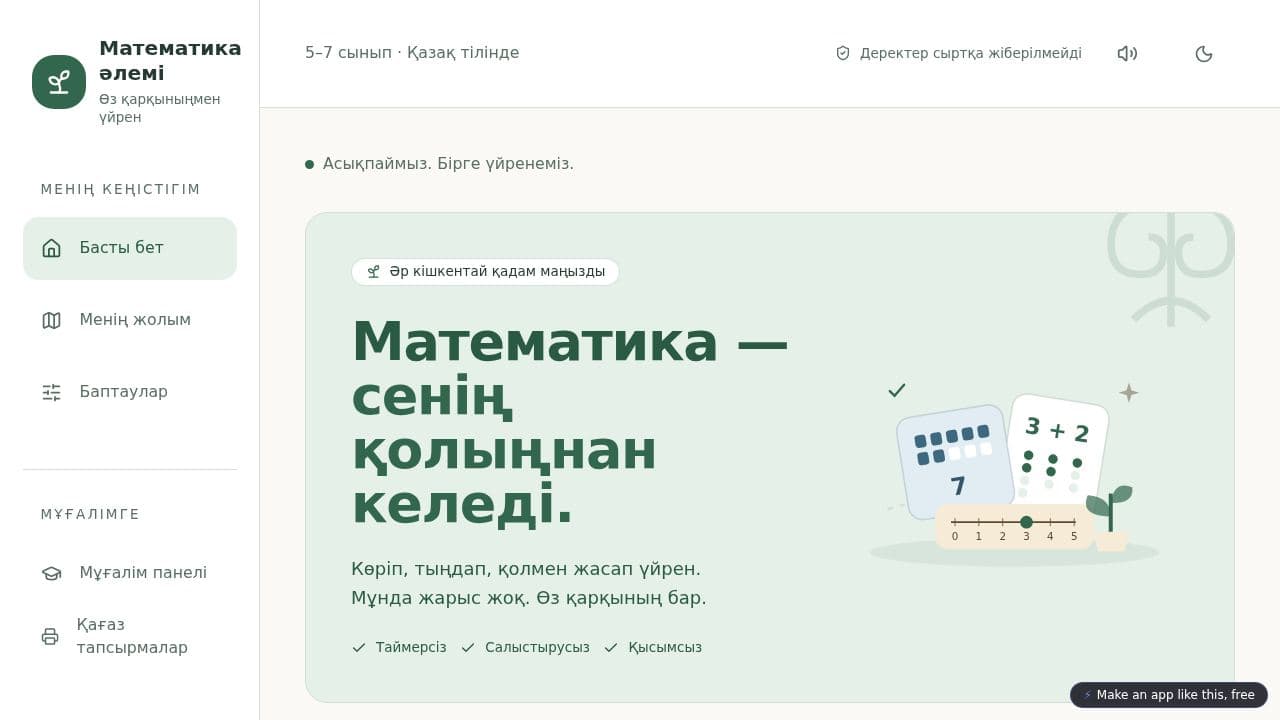Click the 5–7 сынып · Қазақ тілінде text
This screenshot has width=1280, height=720.
click(x=412, y=53)
